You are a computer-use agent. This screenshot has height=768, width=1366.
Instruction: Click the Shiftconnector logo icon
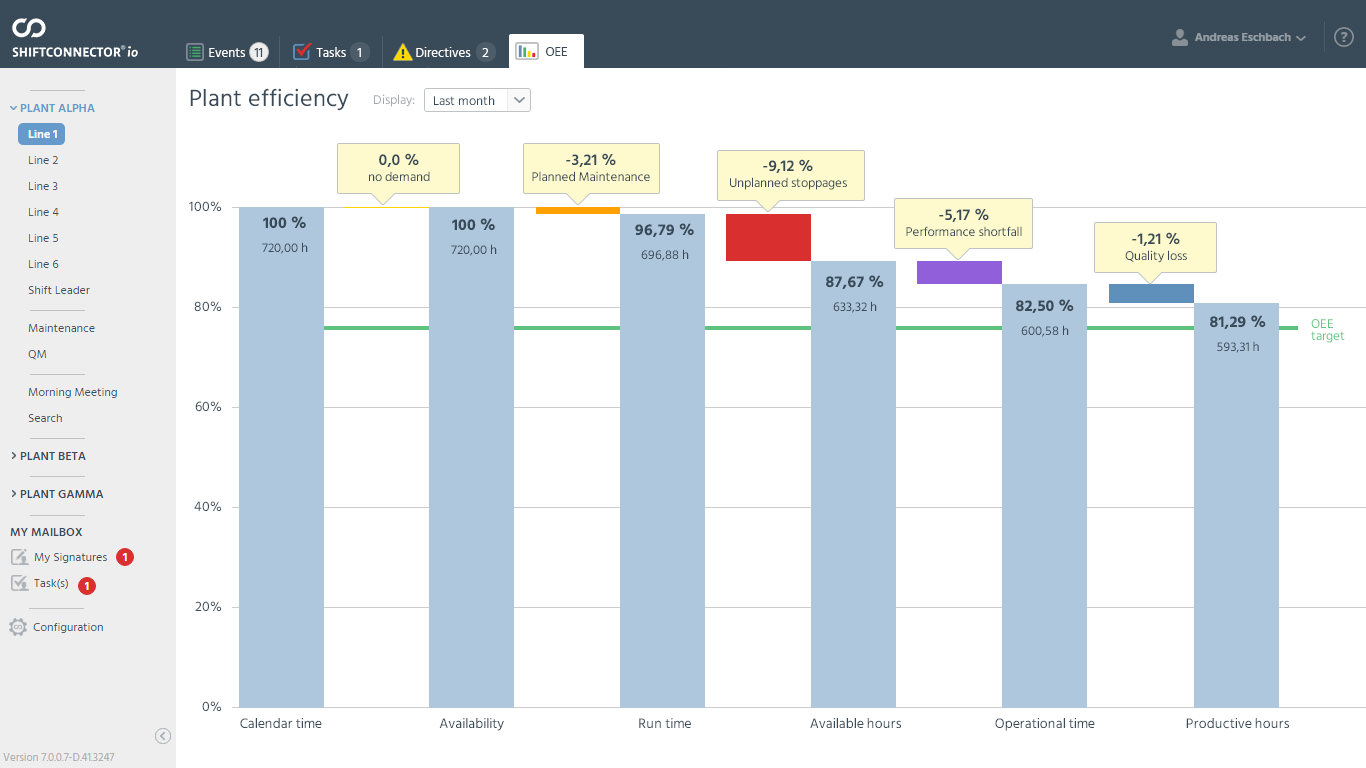tap(29, 28)
